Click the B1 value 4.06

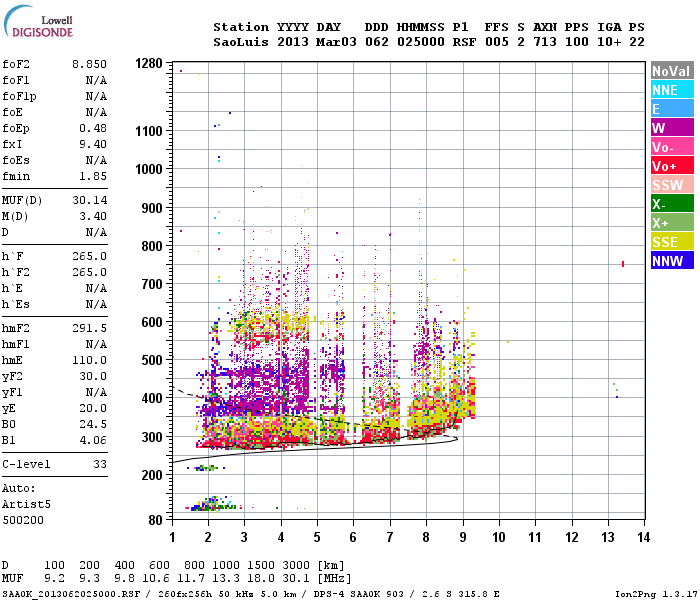pos(93,440)
